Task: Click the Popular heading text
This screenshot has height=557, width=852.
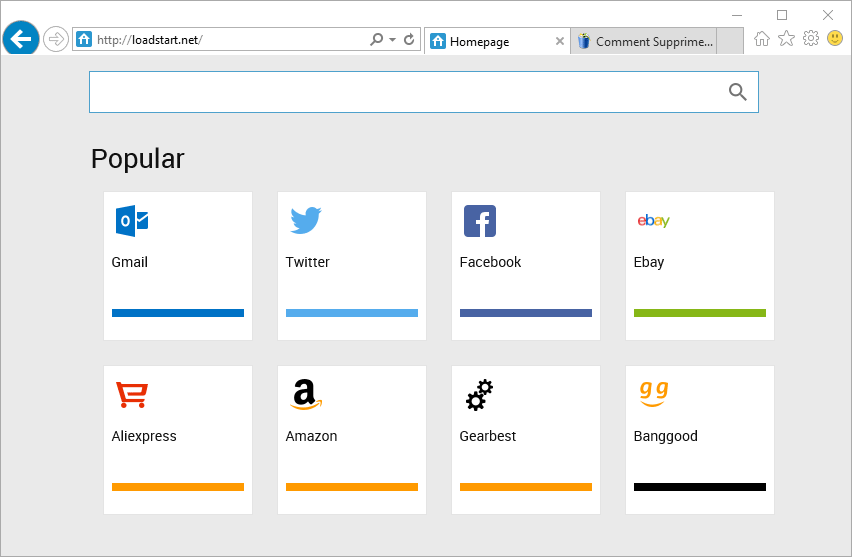Action: [137, 159]
